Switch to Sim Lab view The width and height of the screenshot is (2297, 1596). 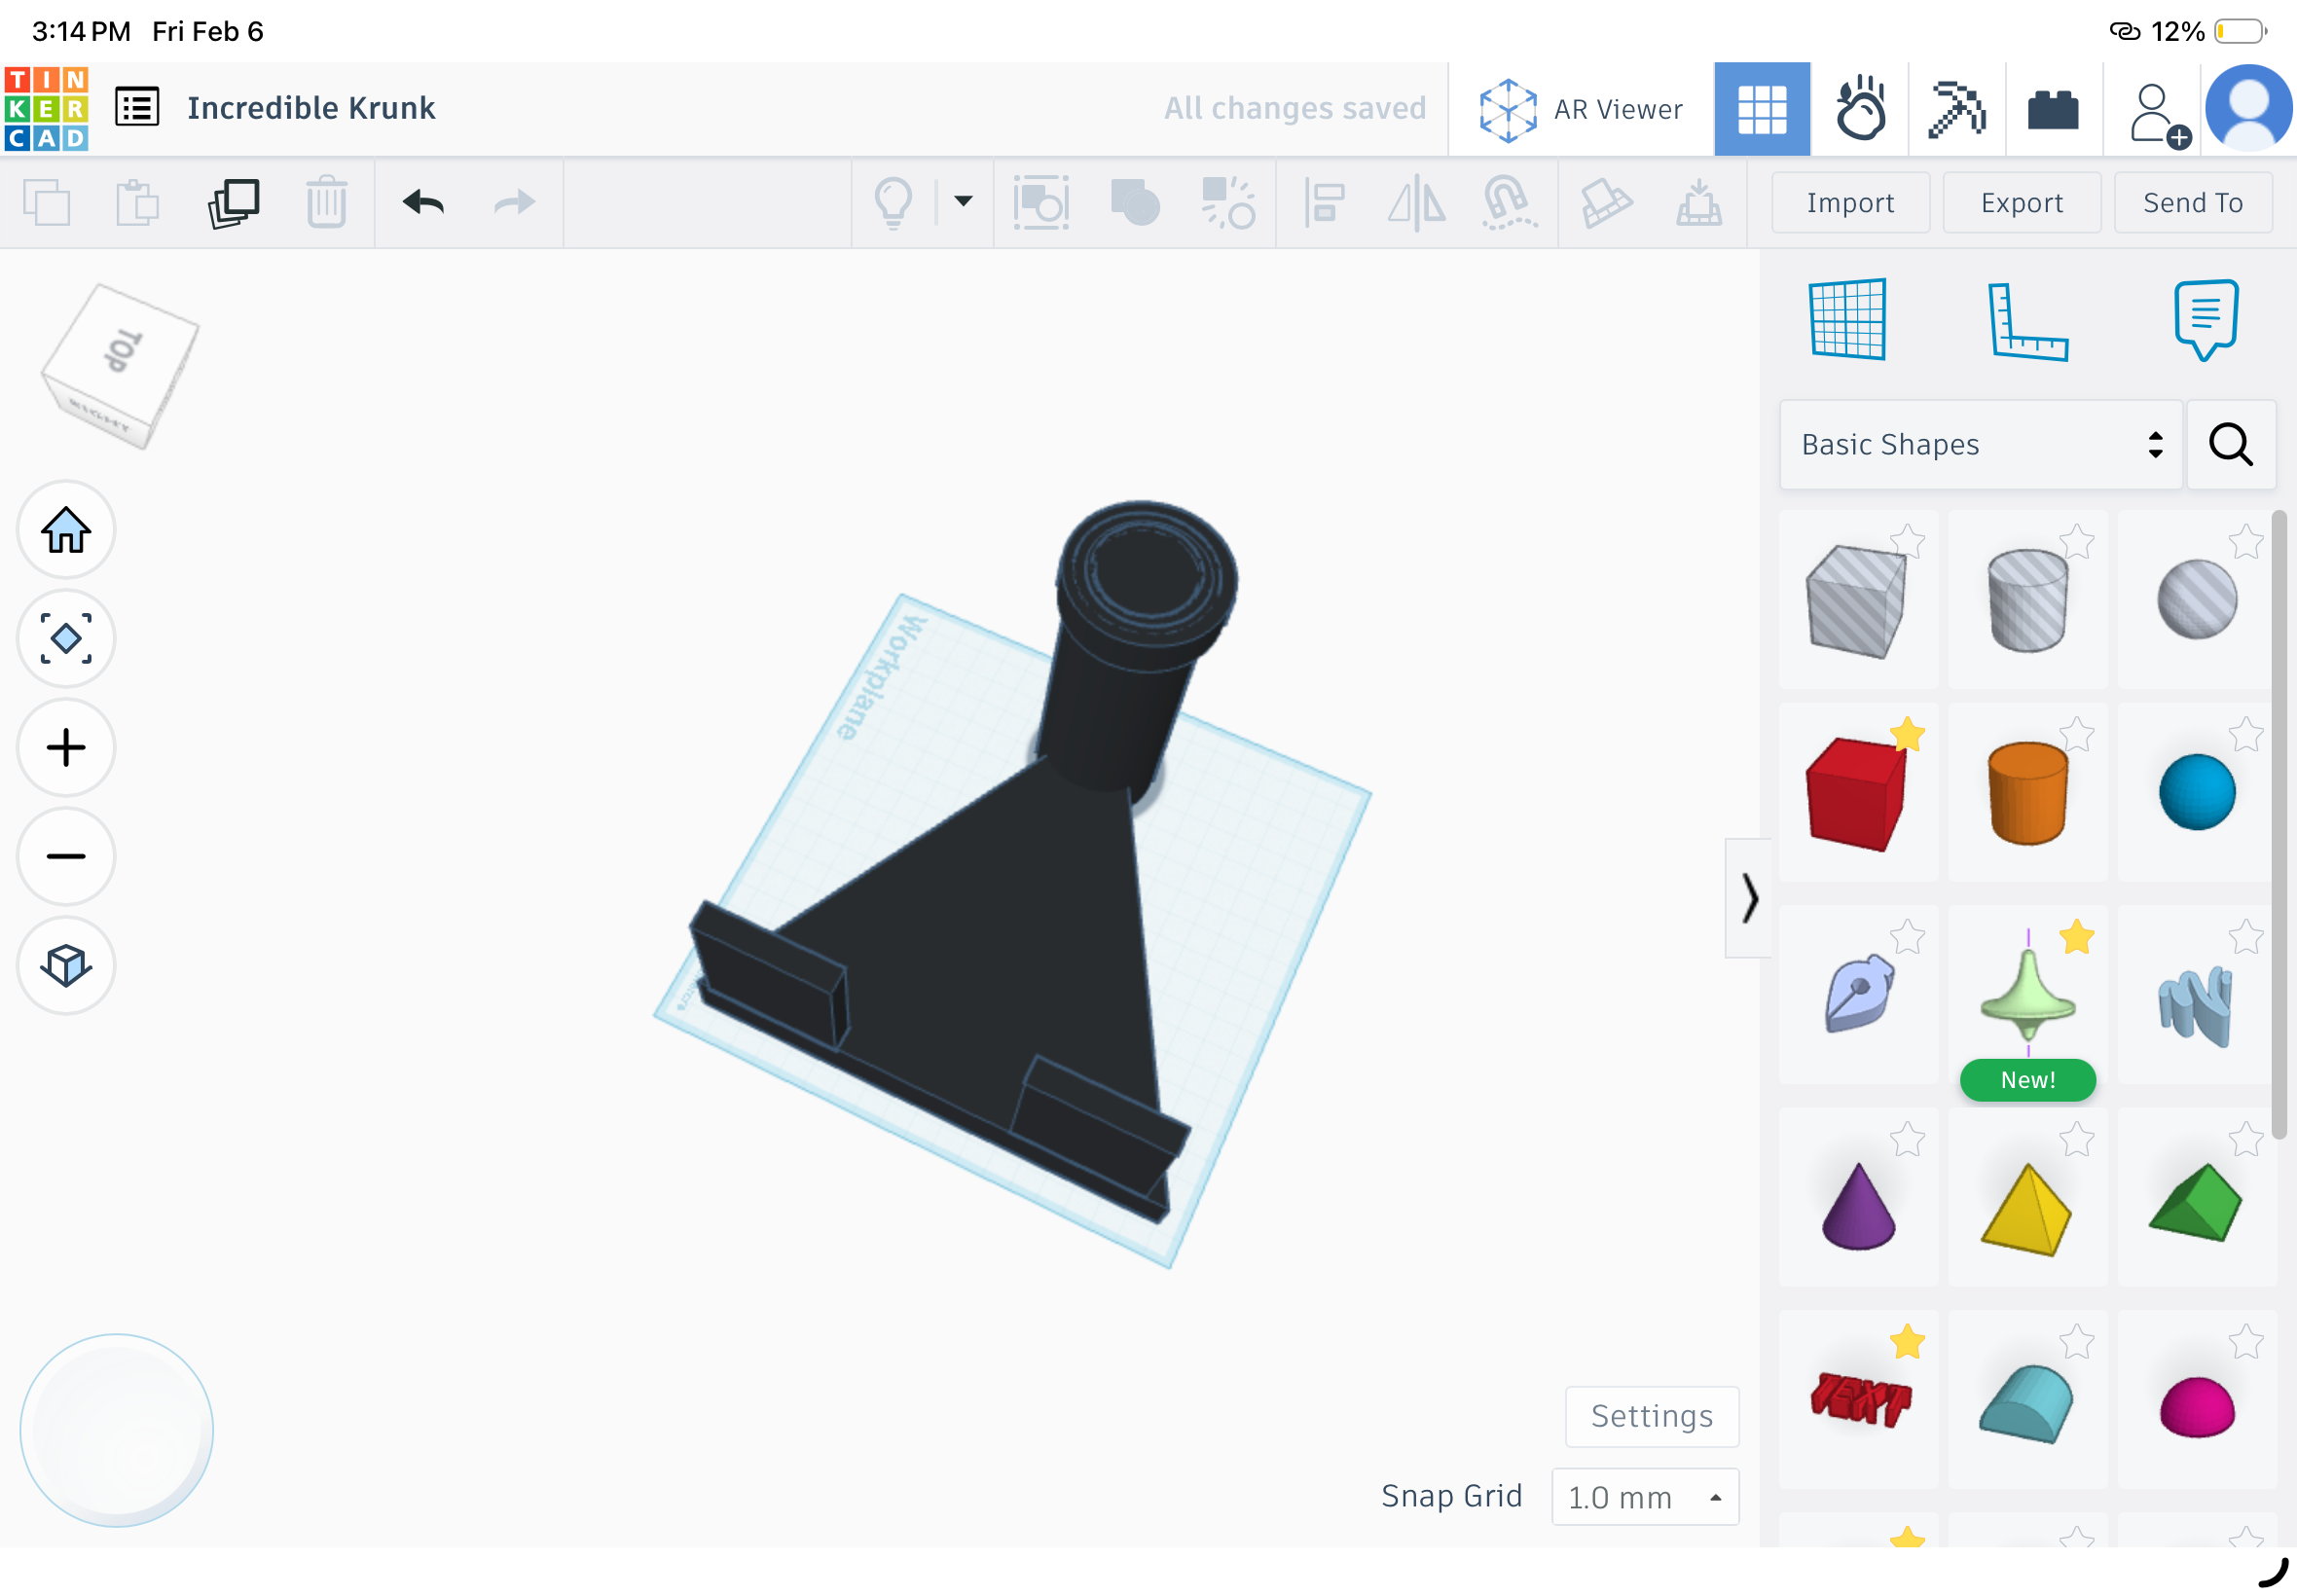1860,108
